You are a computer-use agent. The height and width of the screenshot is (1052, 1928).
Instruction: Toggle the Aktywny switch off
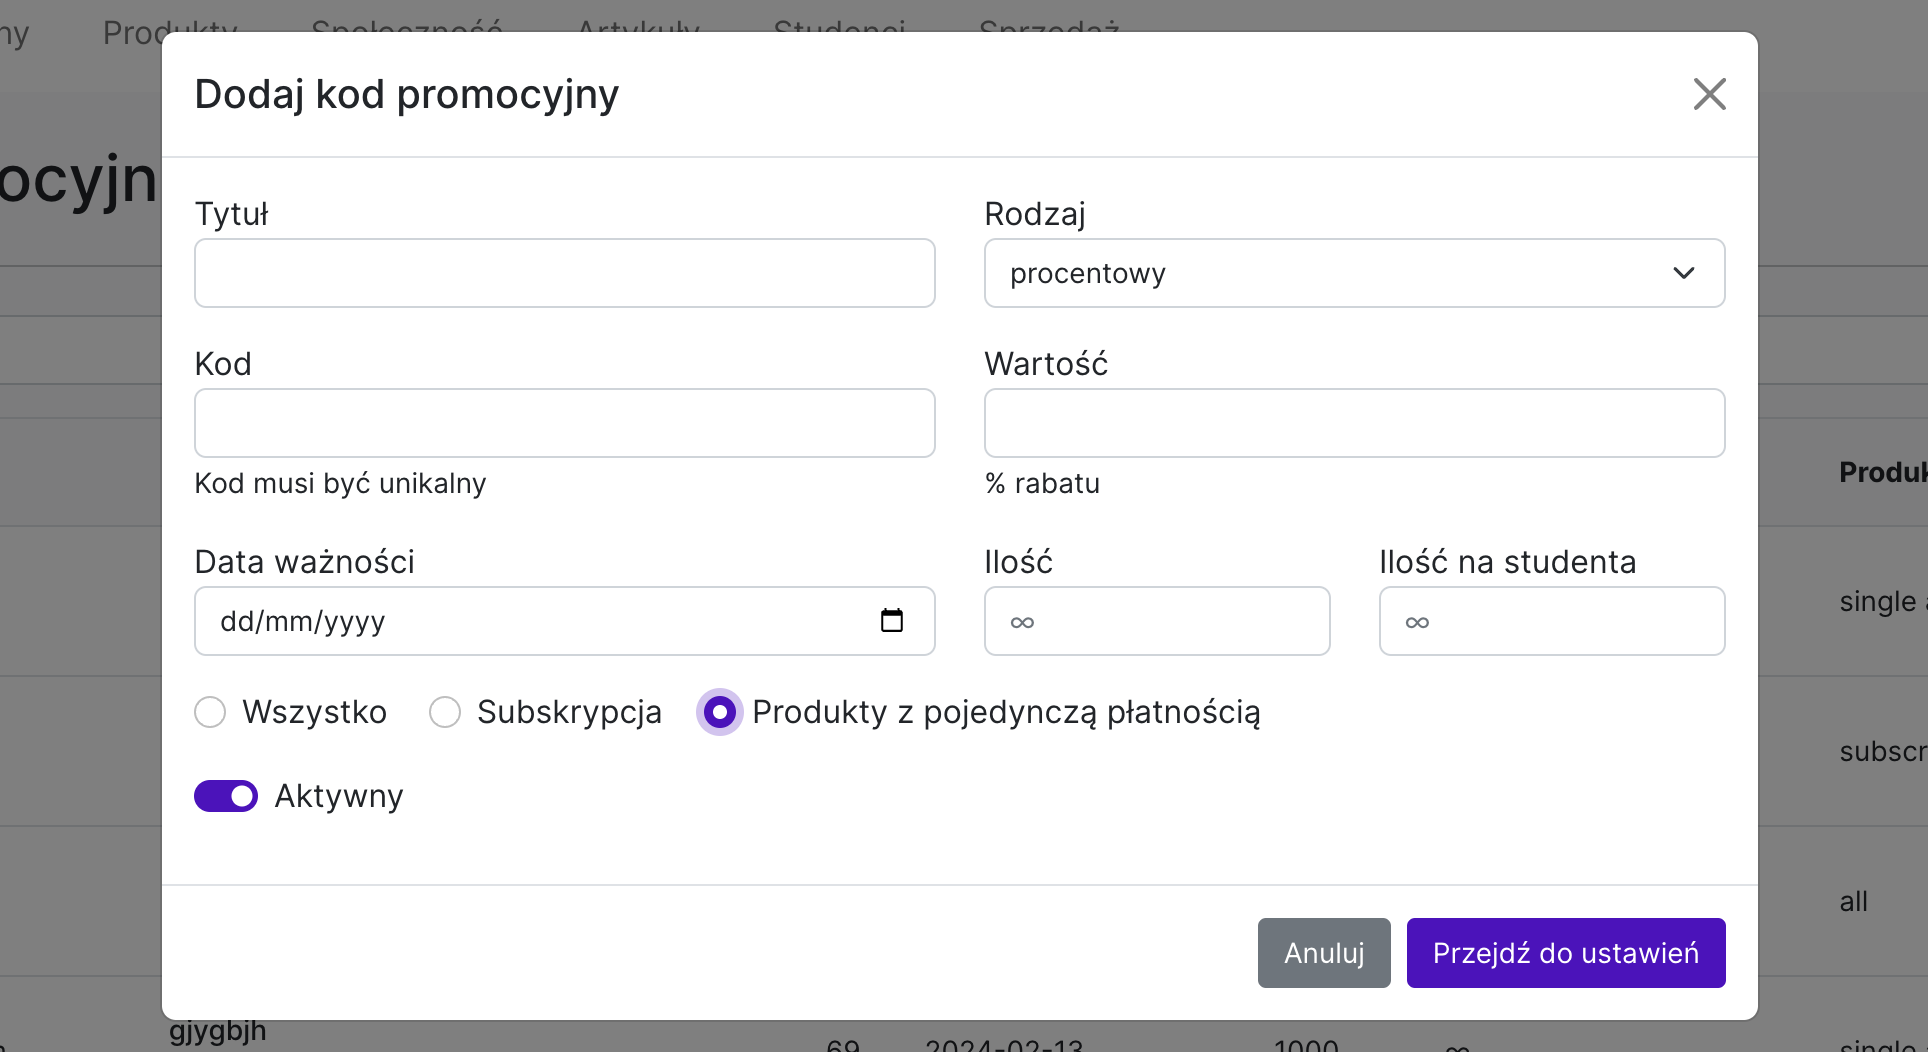tap(226, 796)
